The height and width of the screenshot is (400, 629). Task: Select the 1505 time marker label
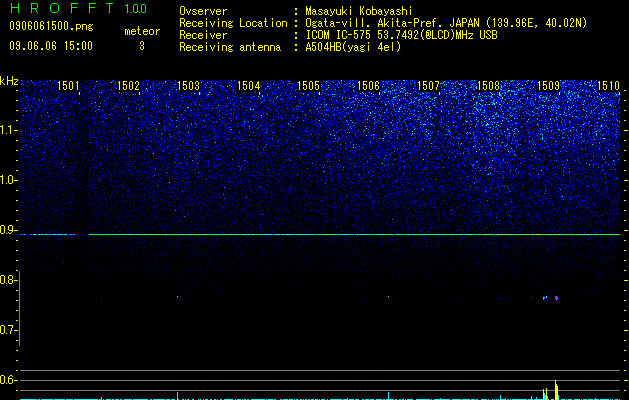[x=308, y=85]
